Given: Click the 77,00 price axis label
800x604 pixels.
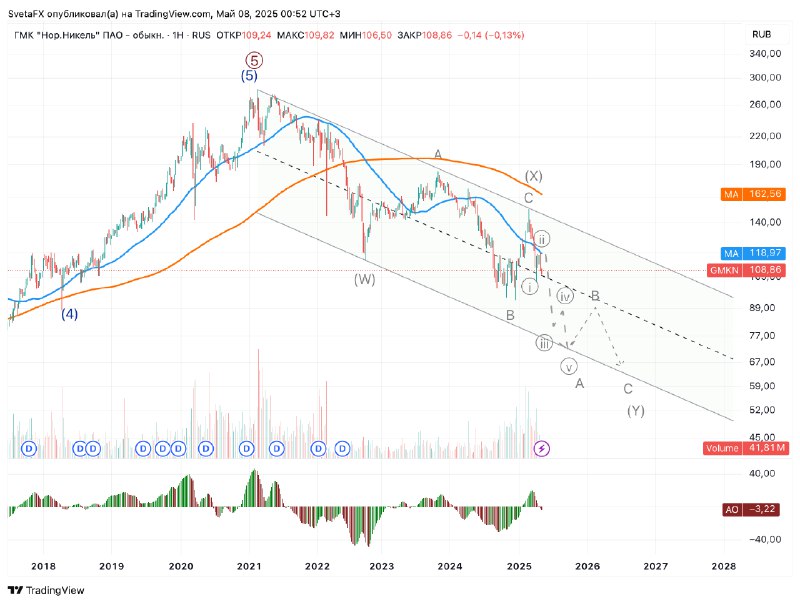Looking at the screenshot, I should 762,336.
